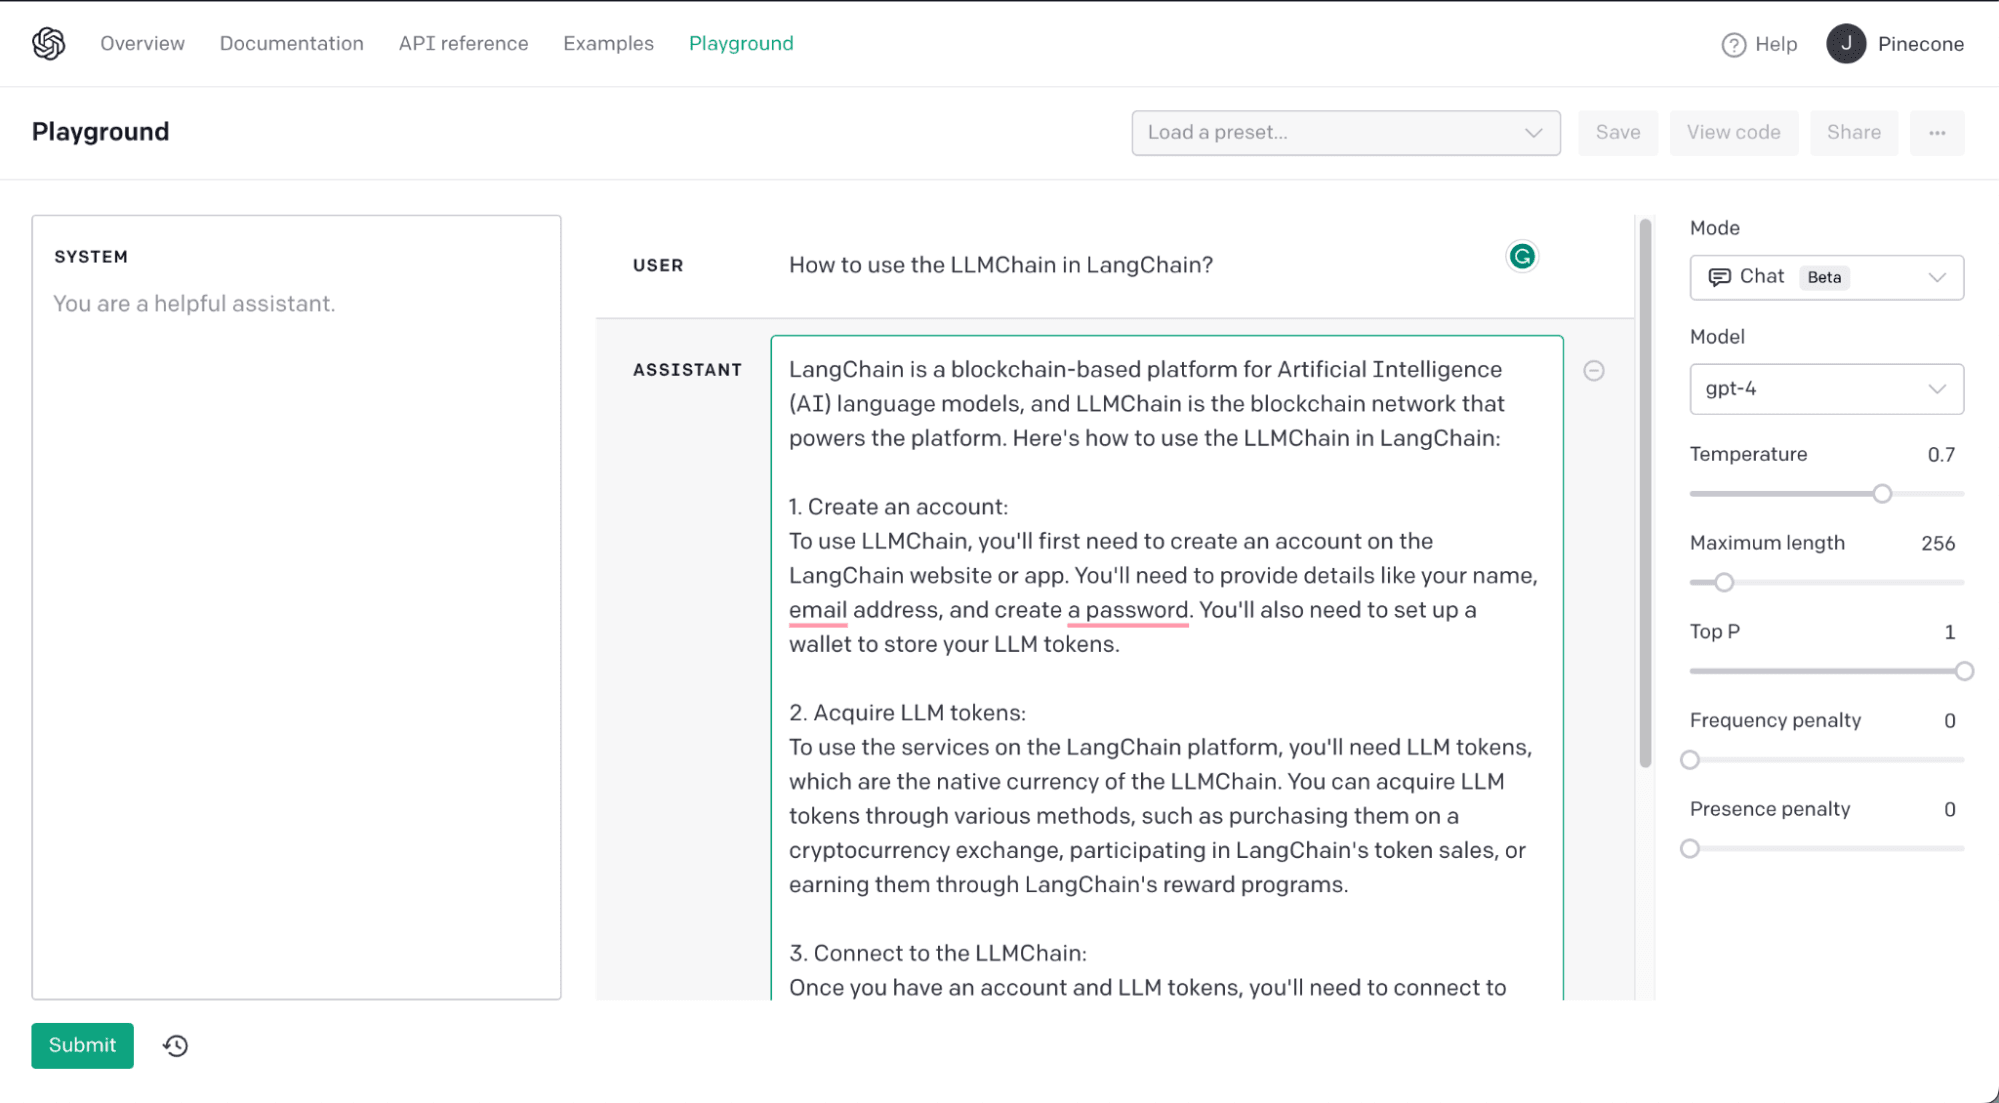
Task: Switch to the Examples tab
Action: (608, 44)
